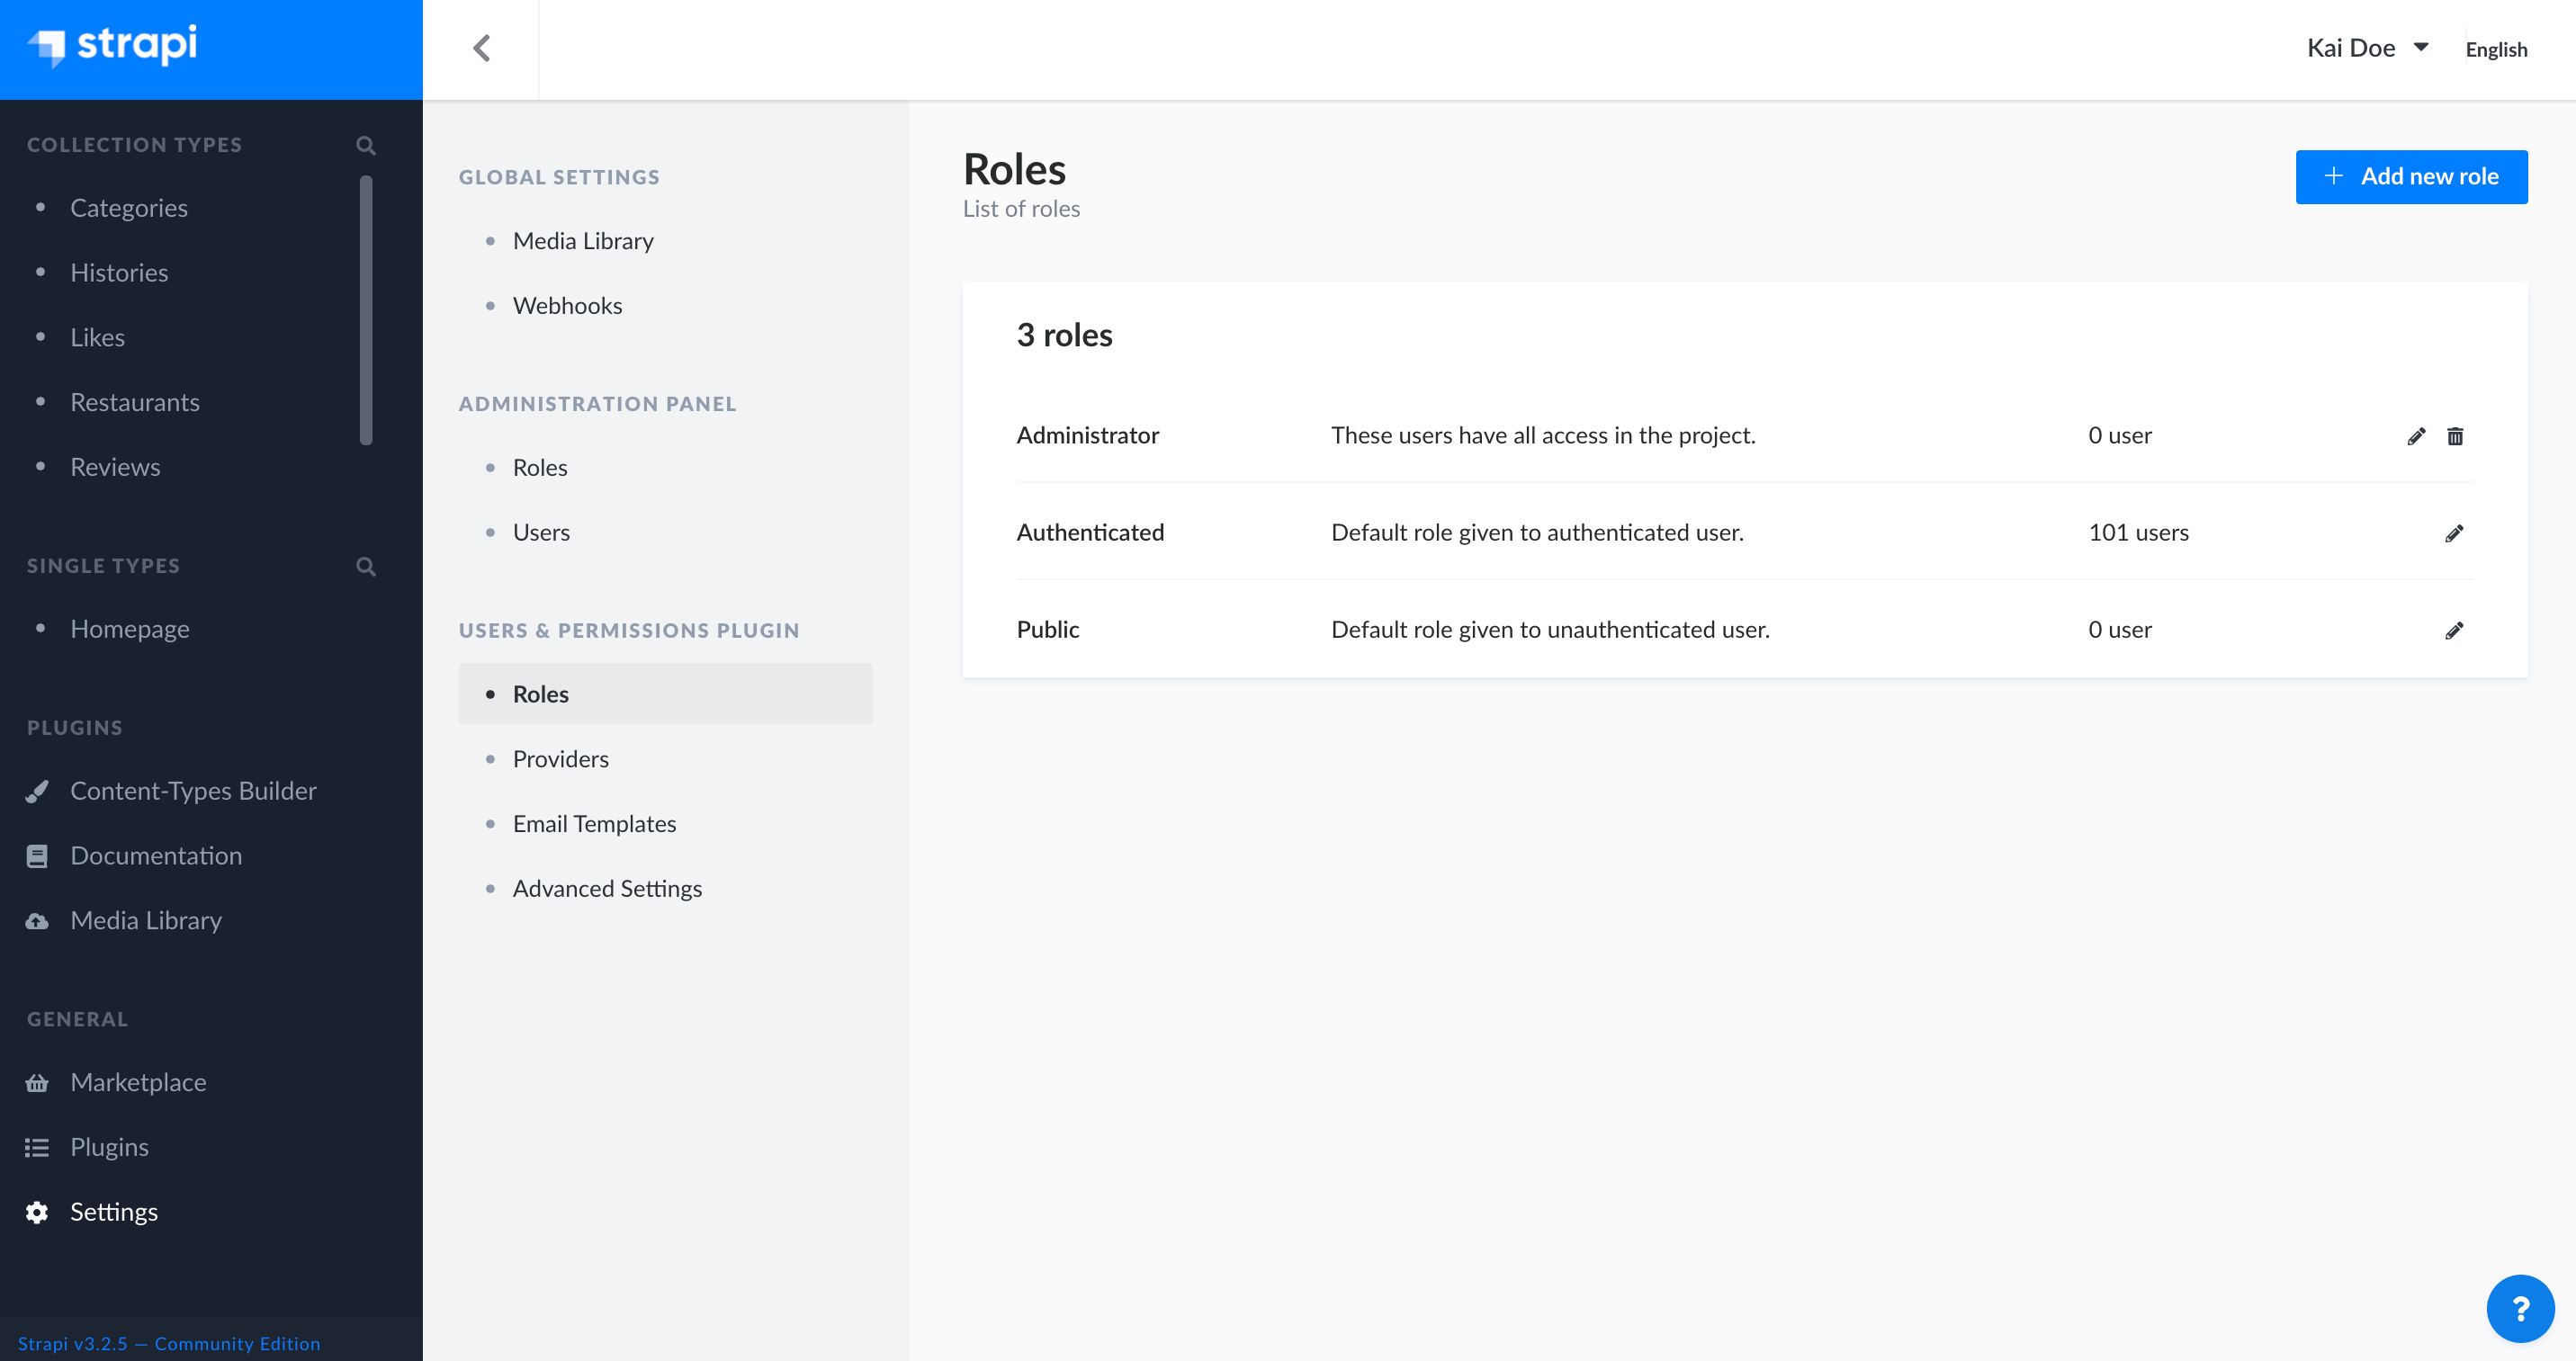Click the back arrow at the top
Screen dimensions: 2576x1361
(483, 47)
